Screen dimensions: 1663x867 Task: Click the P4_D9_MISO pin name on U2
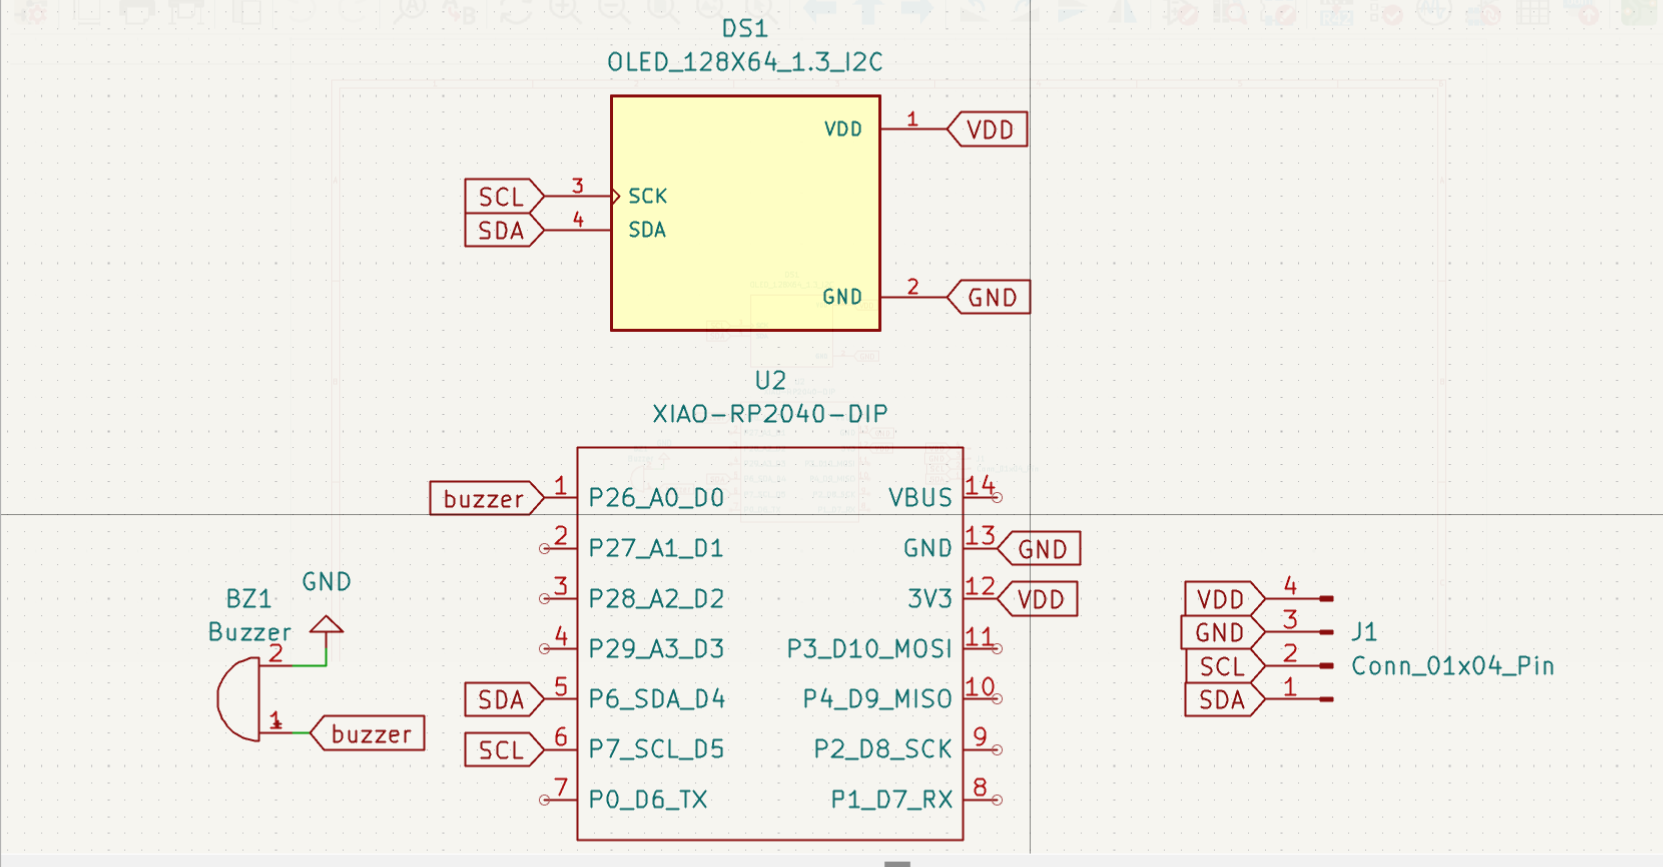(x=878, y=699)
